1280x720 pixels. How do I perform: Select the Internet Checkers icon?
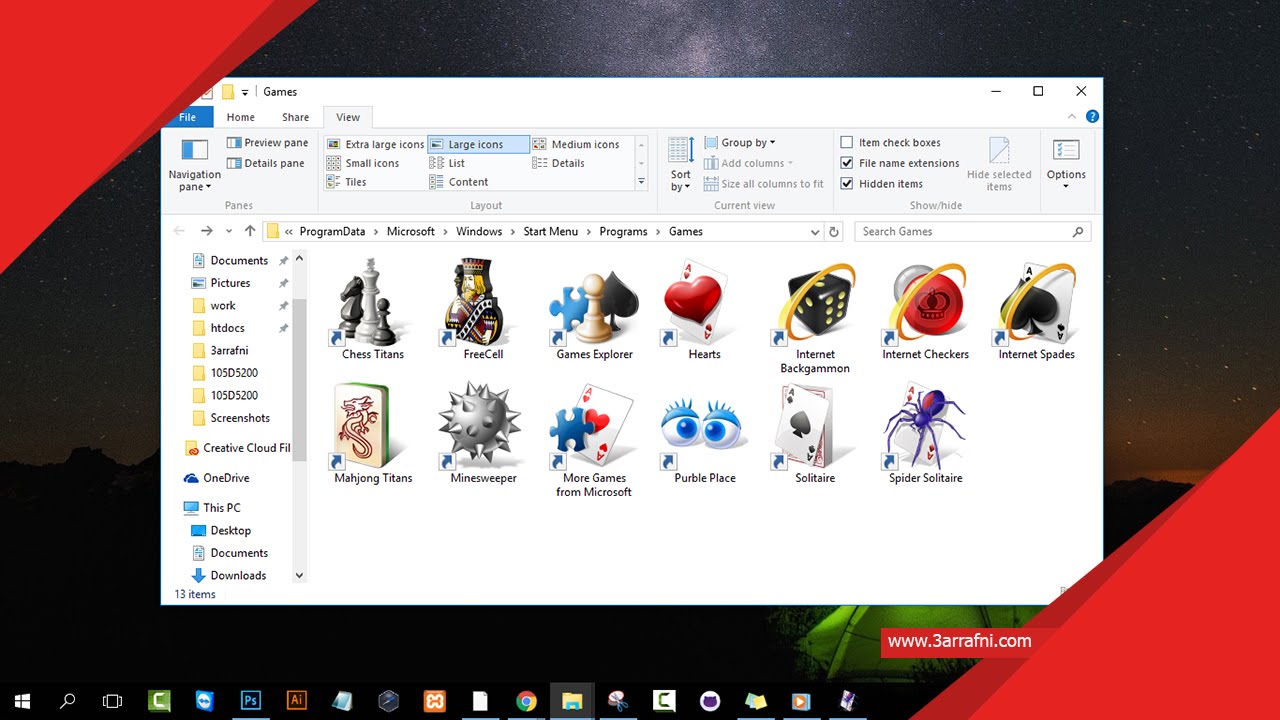tap(925, 309)
